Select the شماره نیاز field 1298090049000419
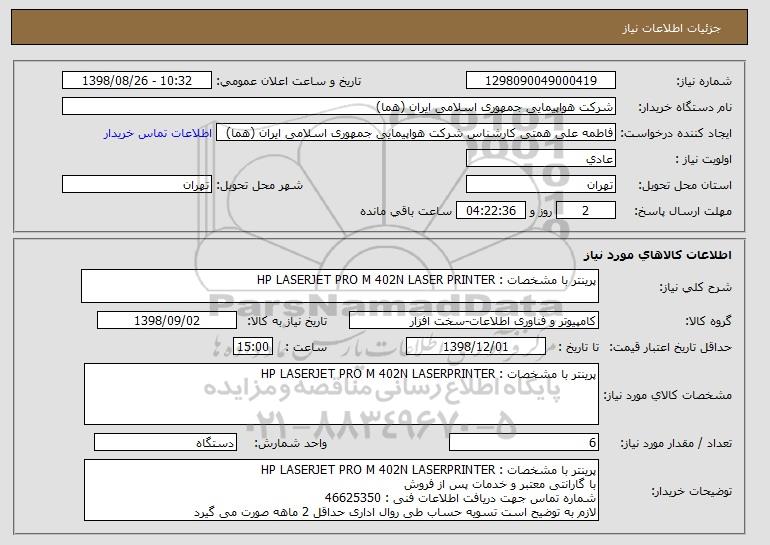The width and height of the screenshot is (770, 545). 541,81
